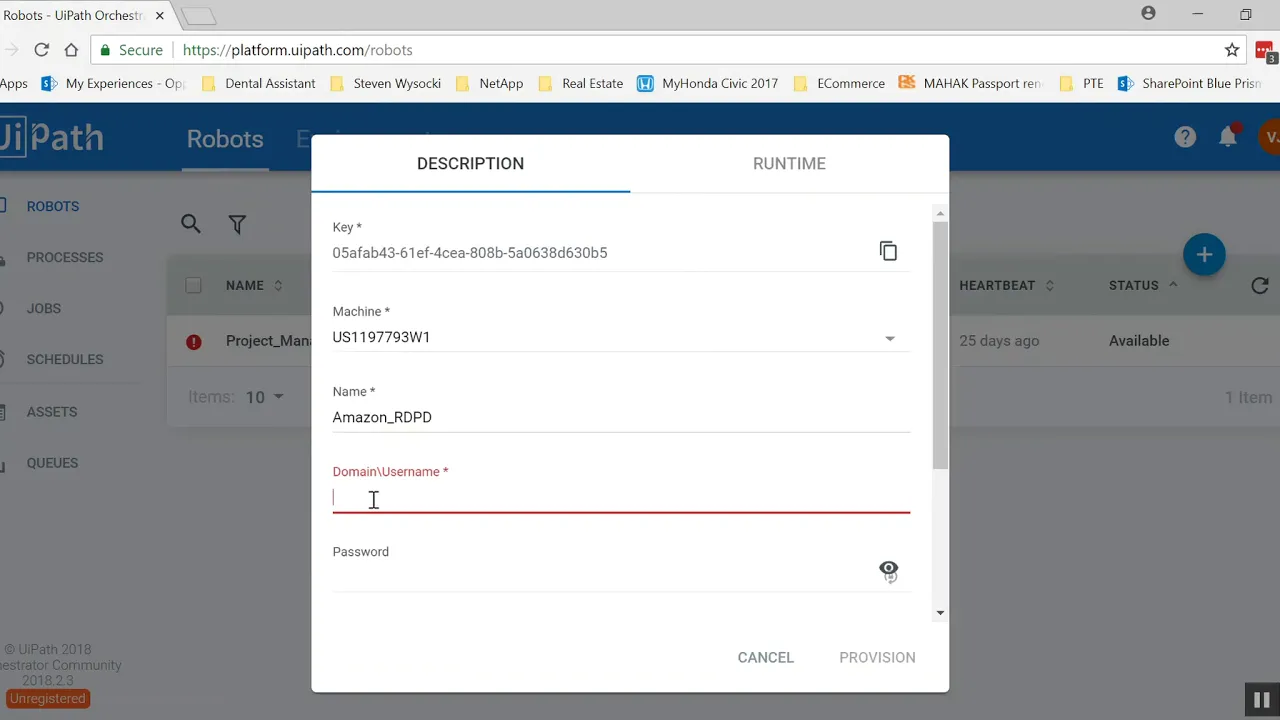Click the browser address bar URL
The image size is (1280, 720).
point(298,50)
